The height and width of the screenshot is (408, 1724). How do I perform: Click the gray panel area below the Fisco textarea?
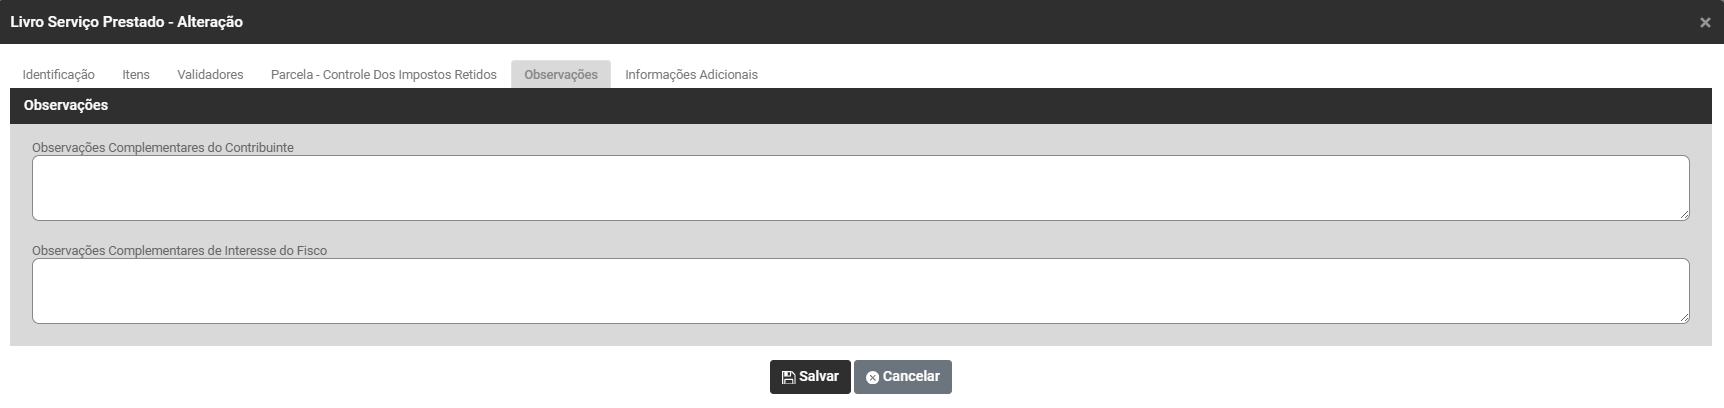pyautogui.click(x=860, y=335)
